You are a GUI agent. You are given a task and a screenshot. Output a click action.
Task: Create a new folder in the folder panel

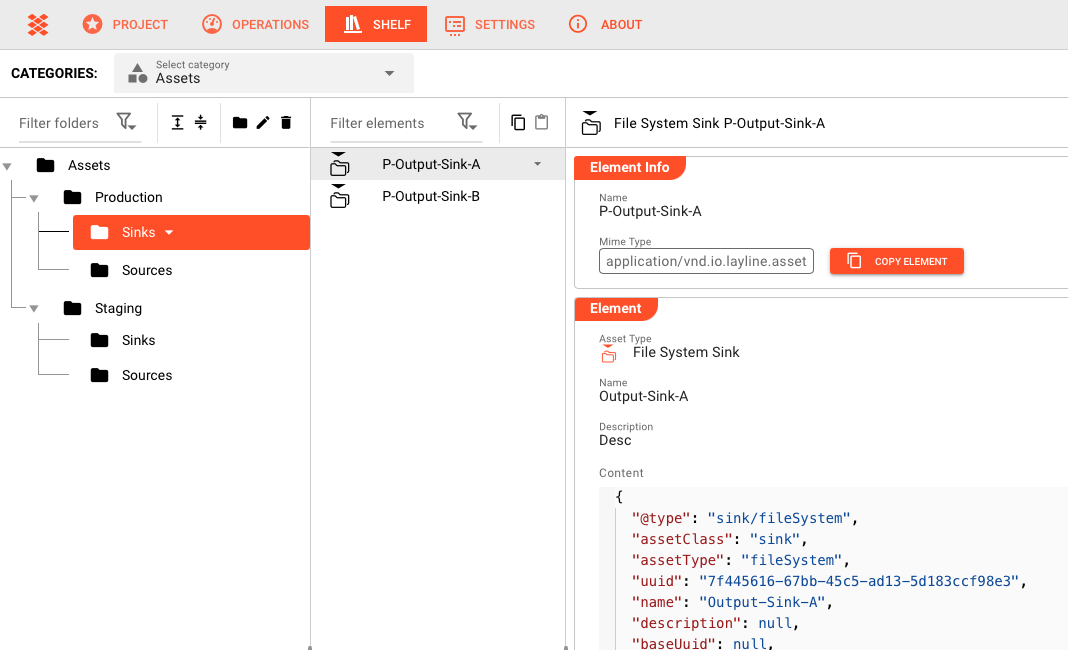240,121
